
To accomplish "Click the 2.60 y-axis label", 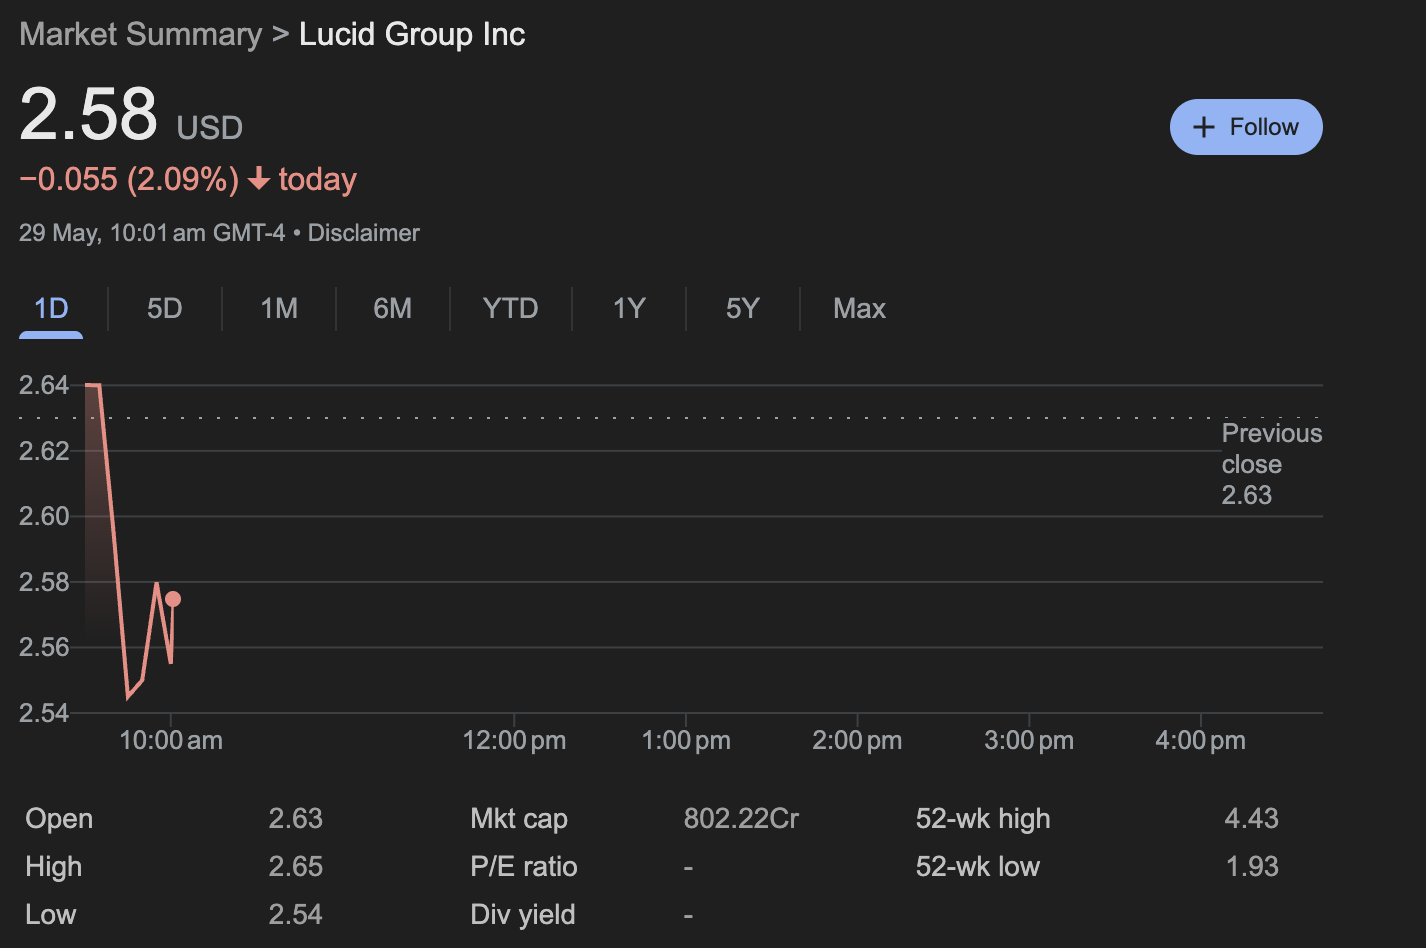I will (44, 516).
